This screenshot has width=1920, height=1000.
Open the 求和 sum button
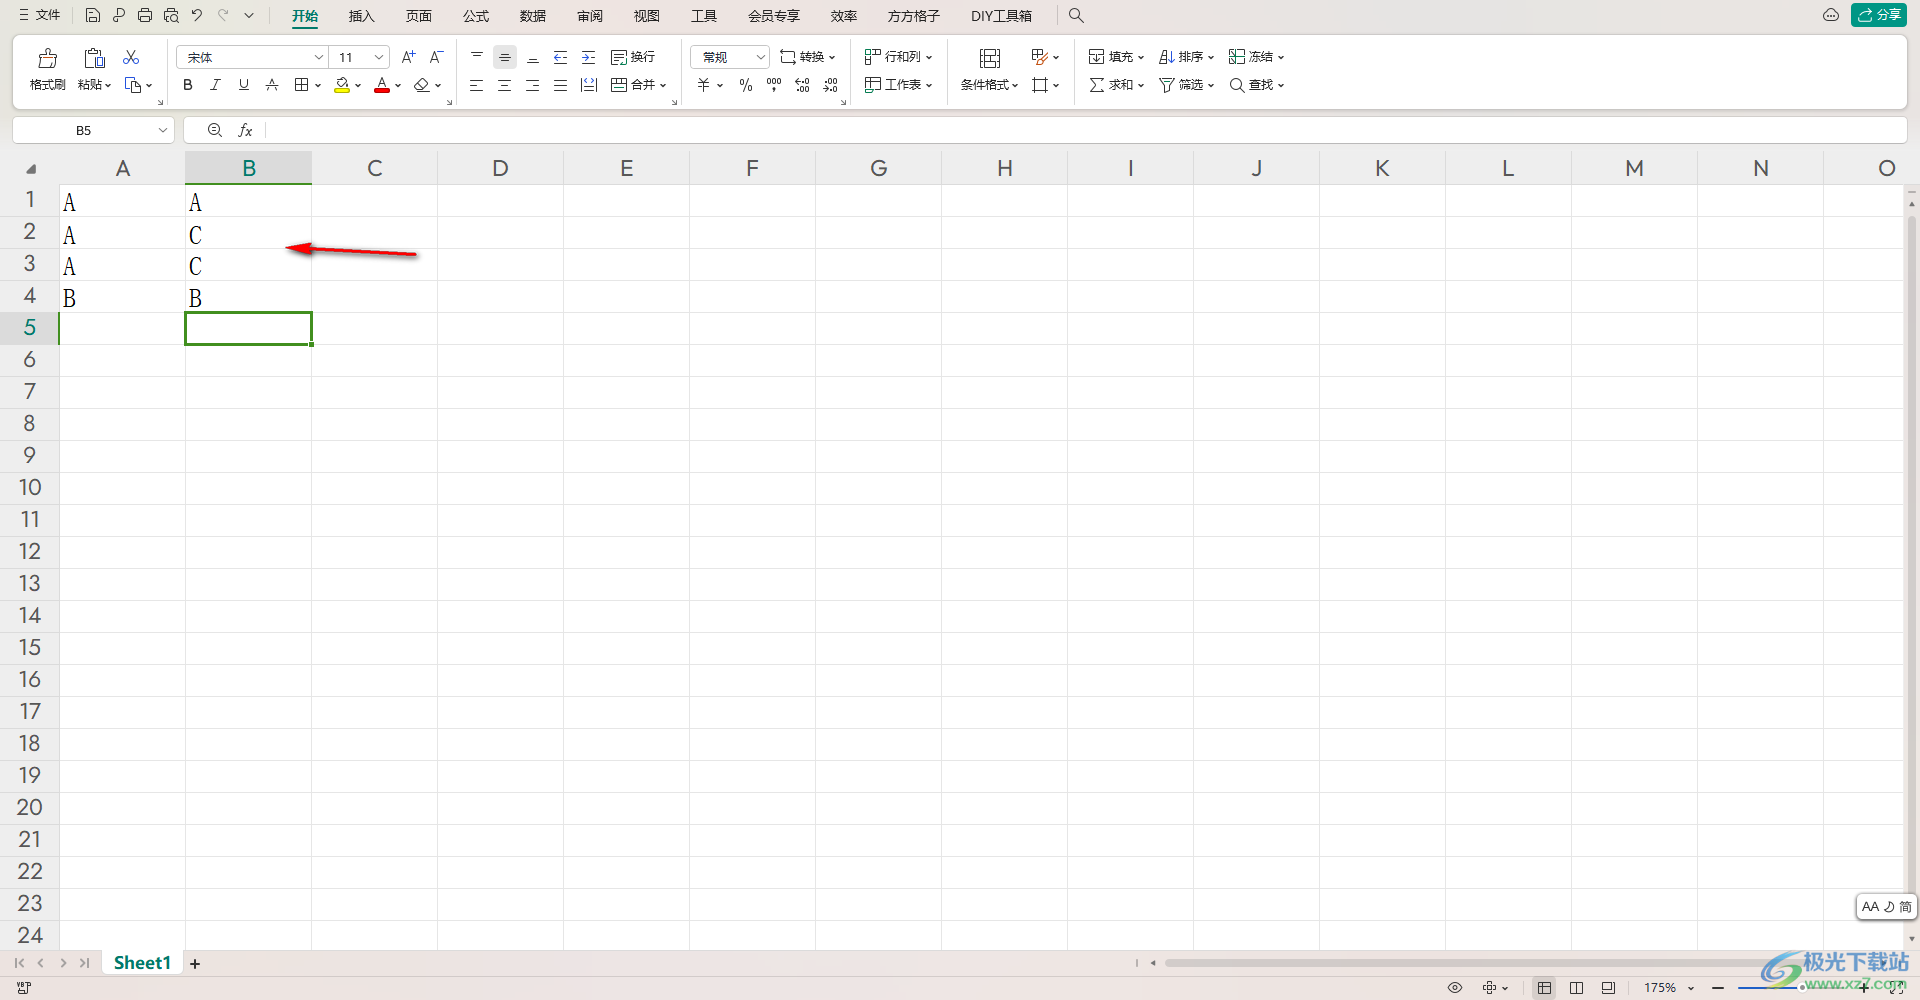[1116, 85]
